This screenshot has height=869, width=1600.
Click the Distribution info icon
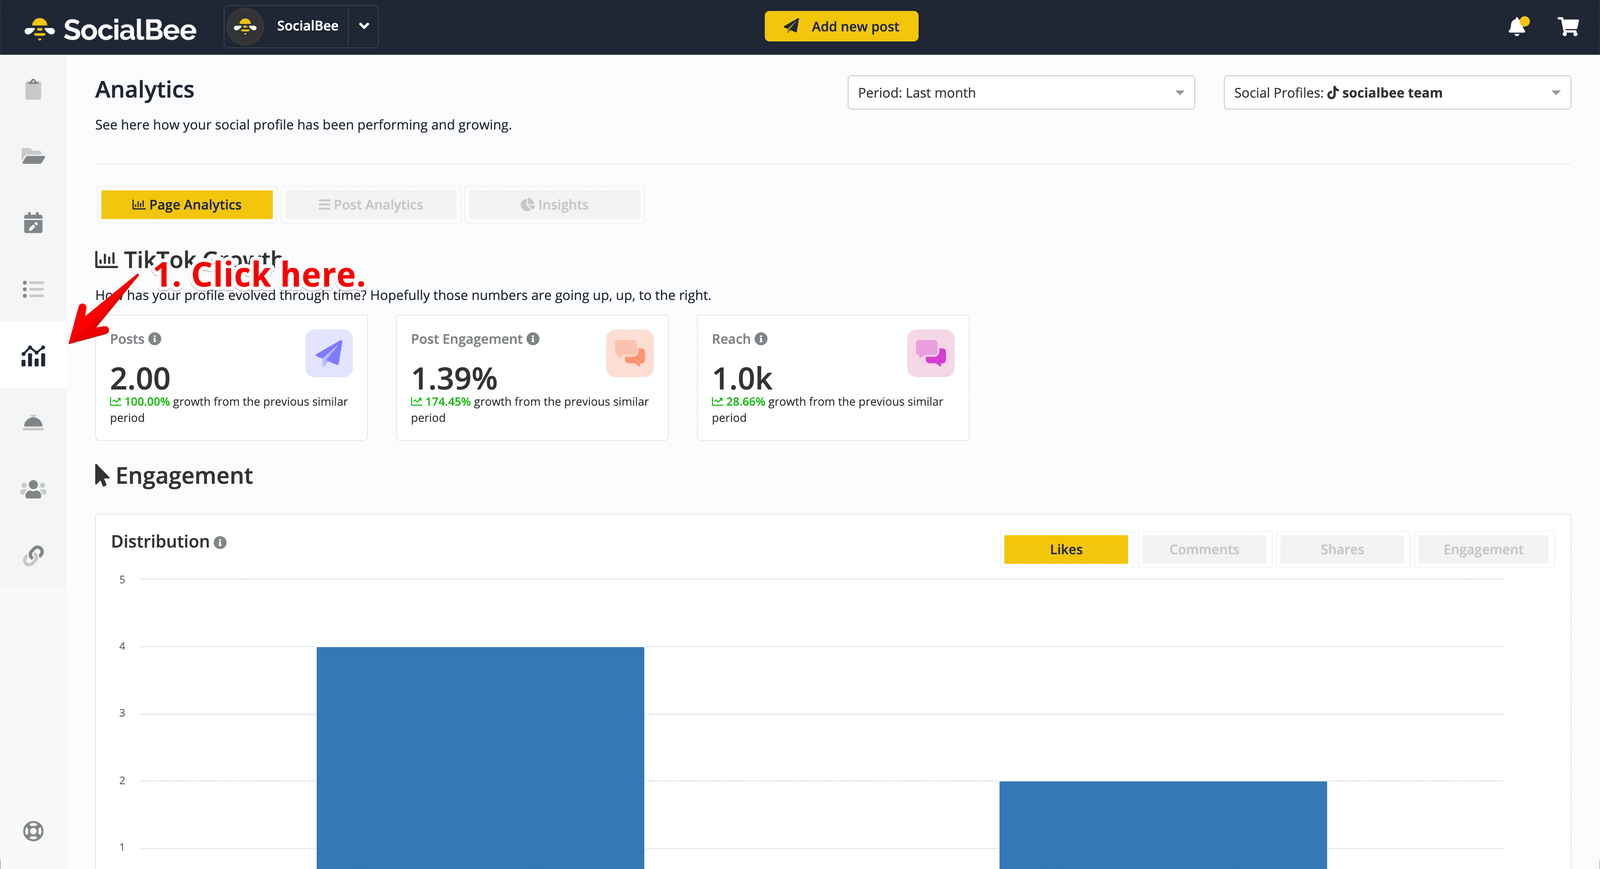pyautogui.click(x=220, y=542)
